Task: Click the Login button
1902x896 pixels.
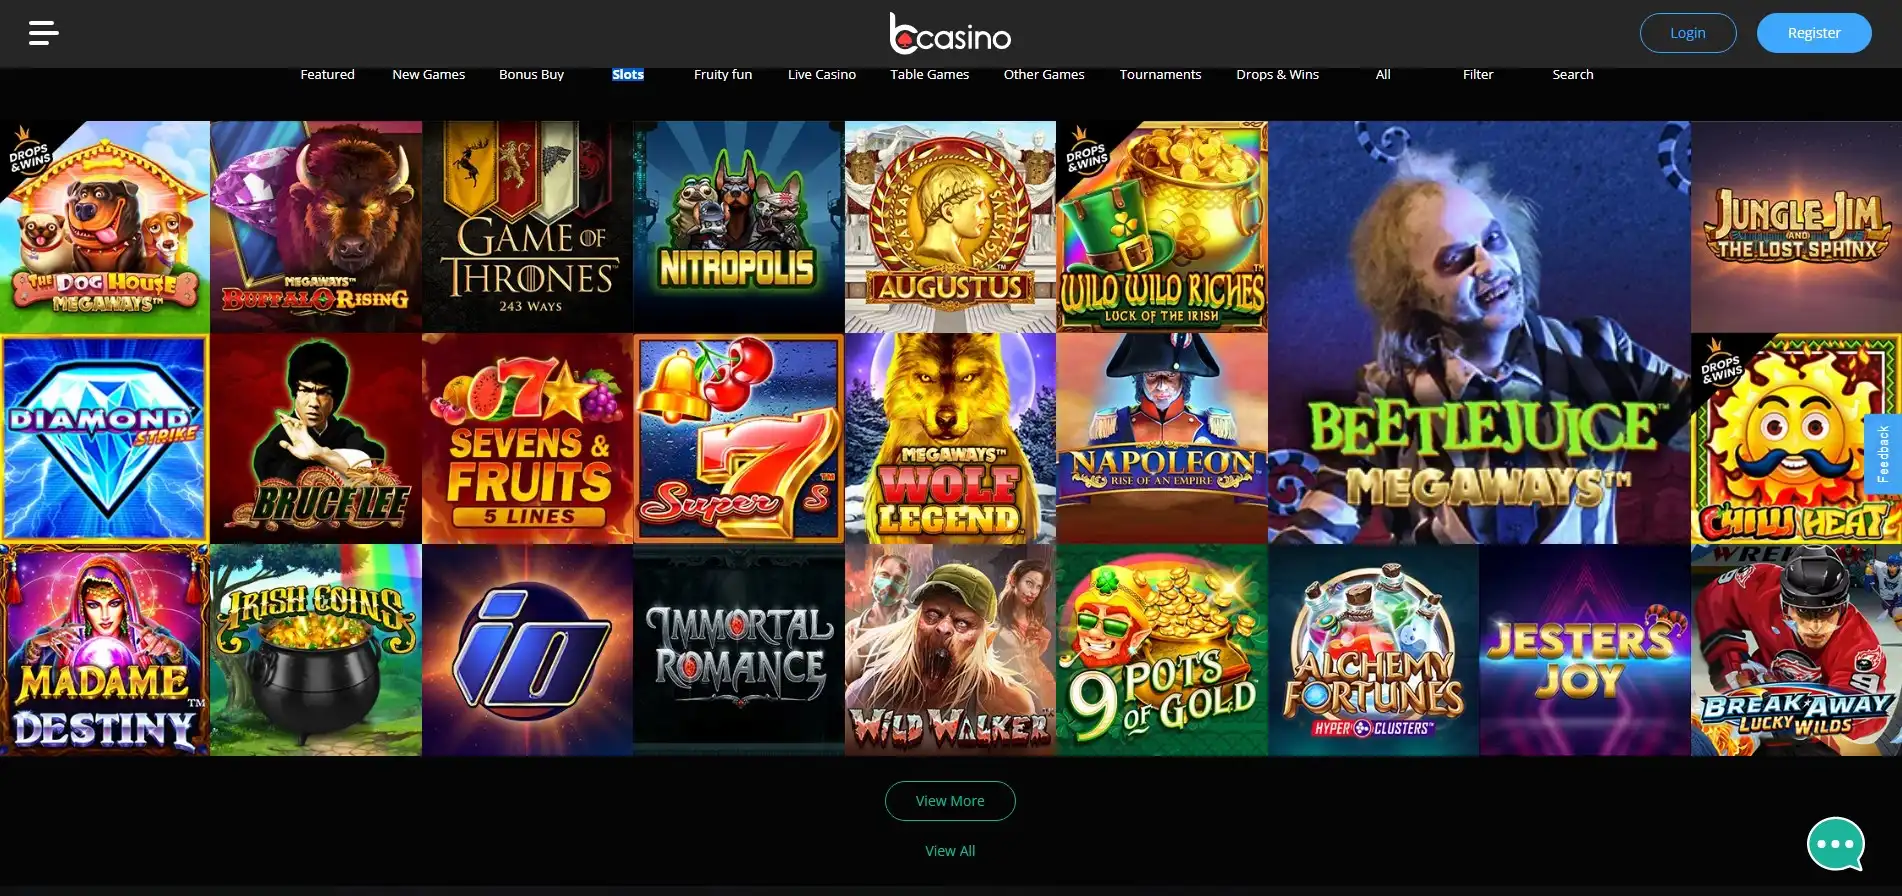Action: pos(1688,33)
